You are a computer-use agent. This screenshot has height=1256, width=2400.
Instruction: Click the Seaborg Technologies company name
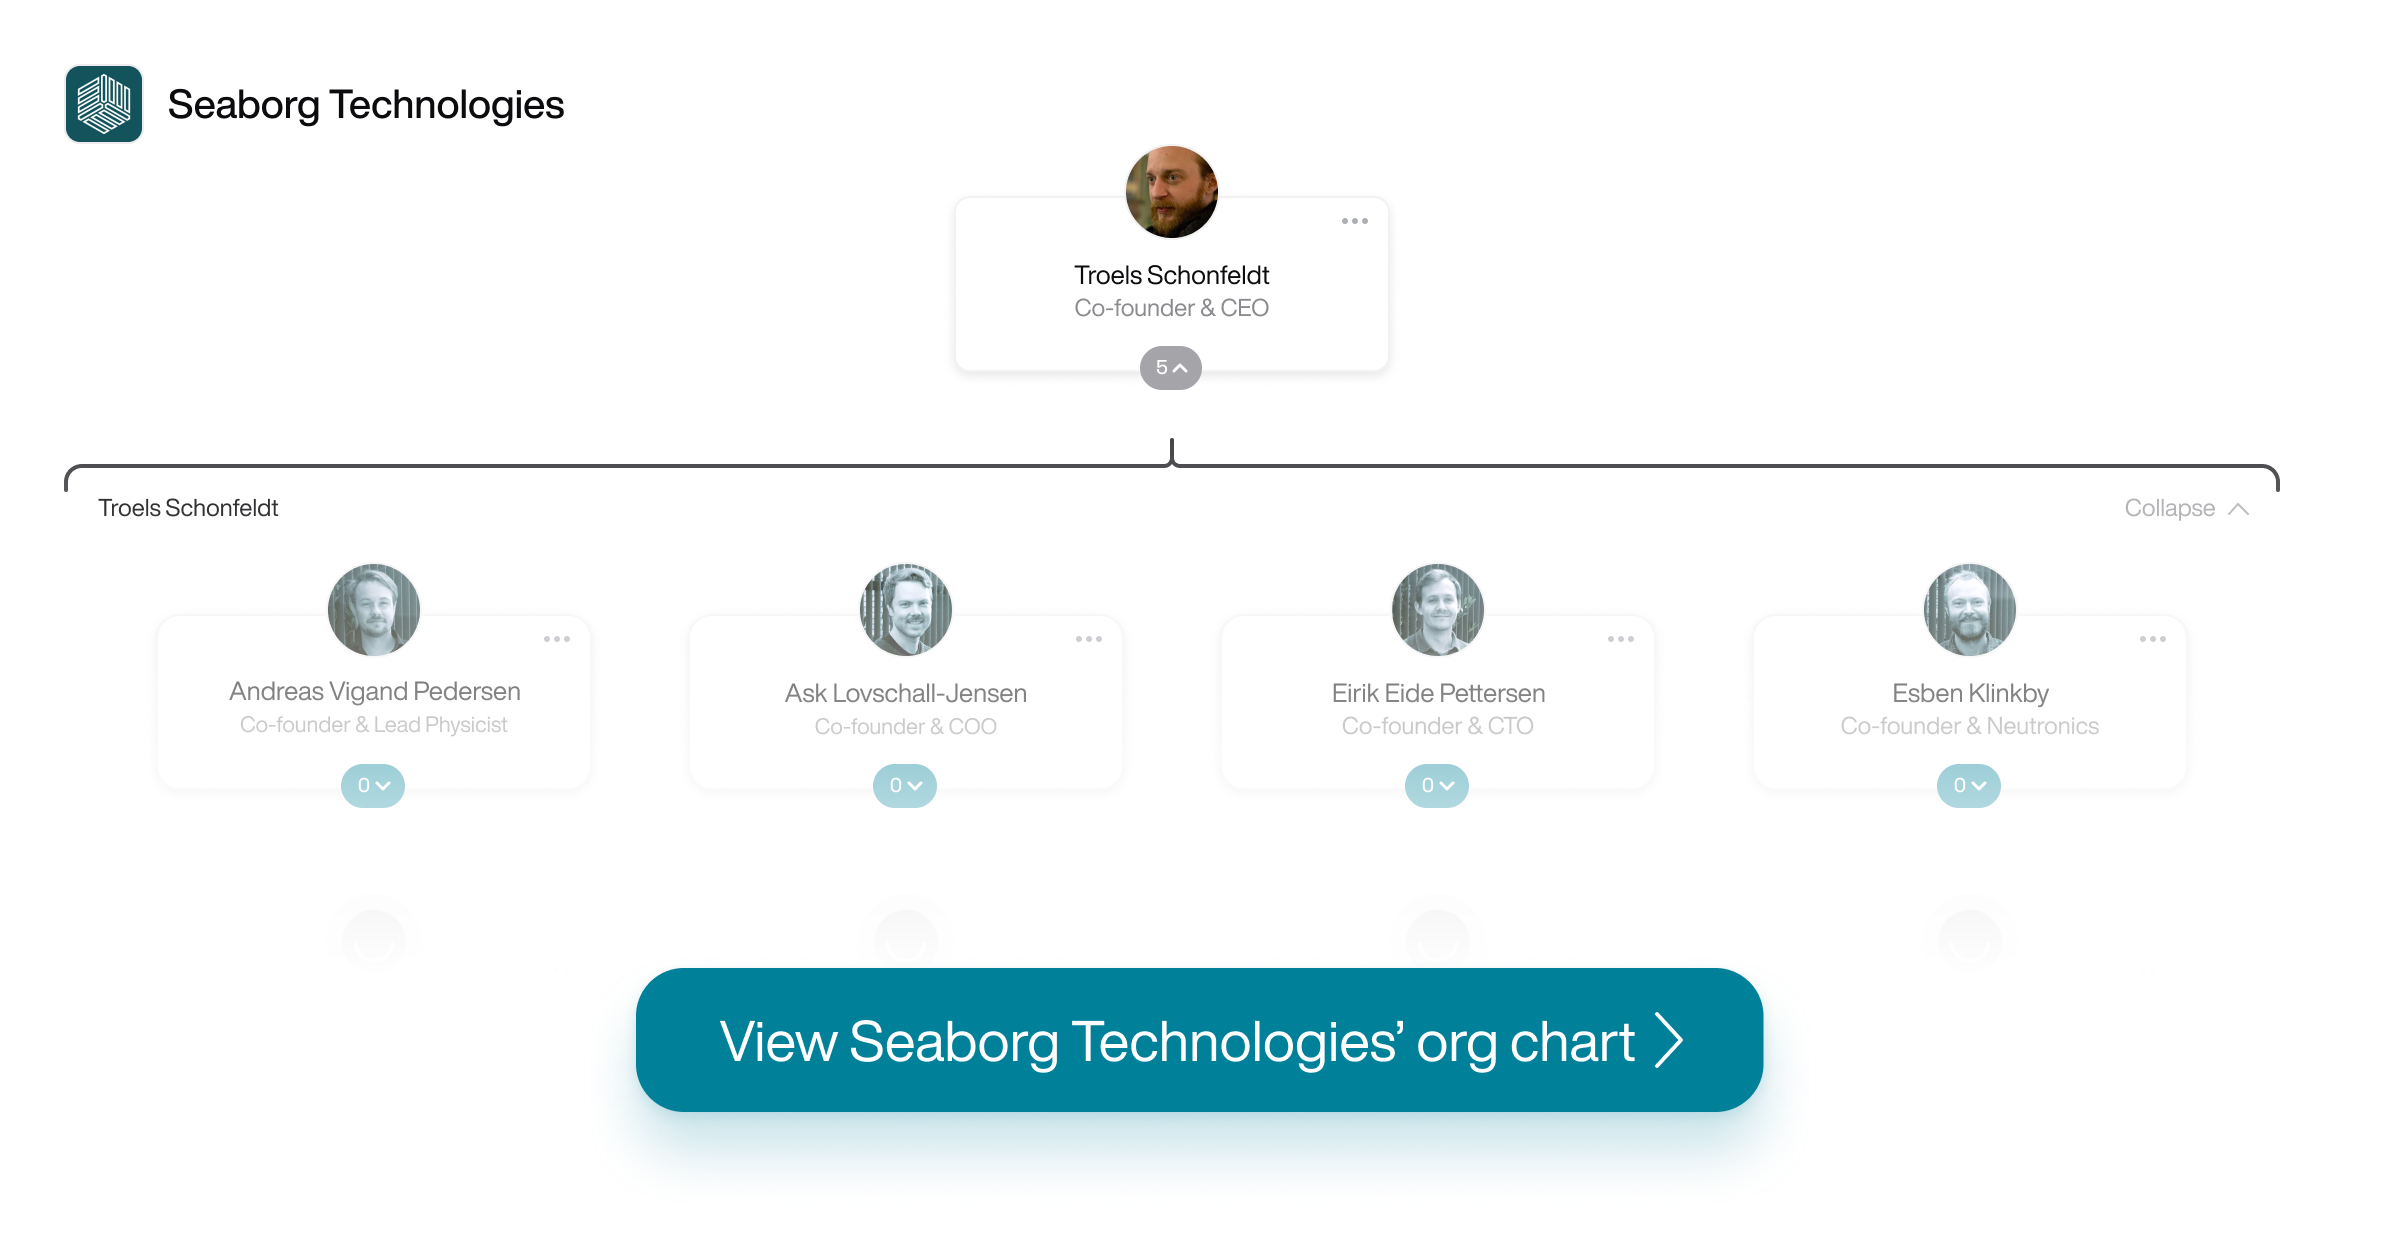[366, 105]
